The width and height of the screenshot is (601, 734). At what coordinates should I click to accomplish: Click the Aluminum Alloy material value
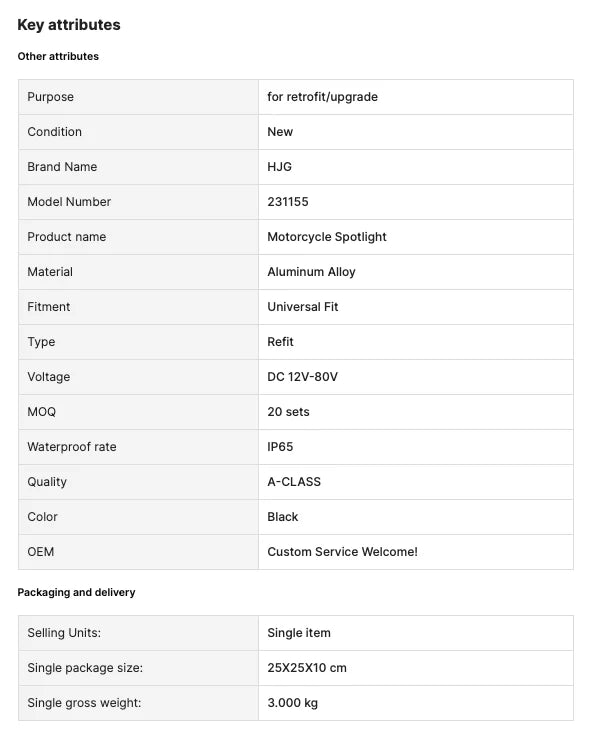coord(311,272)
